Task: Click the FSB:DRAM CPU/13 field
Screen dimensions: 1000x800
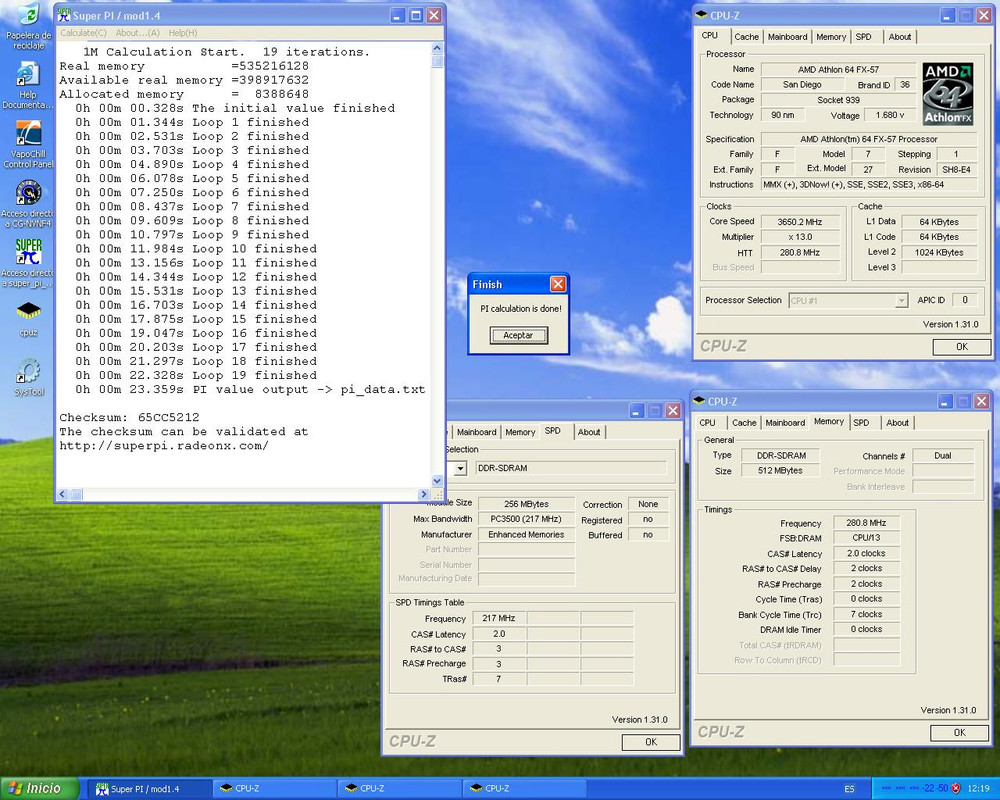Action: pos(866,538)
